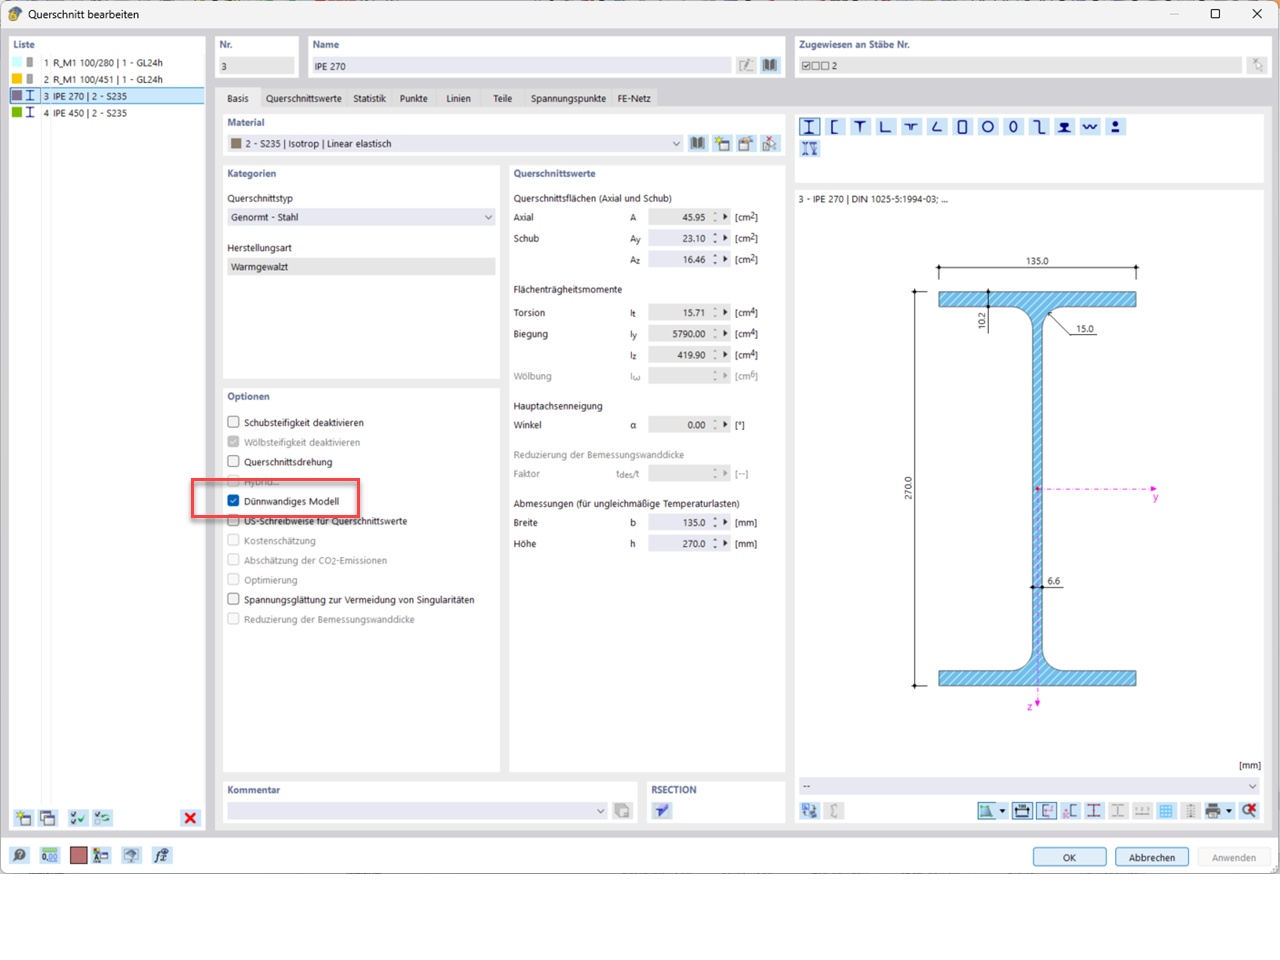Viewport: 1280px width, 960px height.
Task: Open the Spannungspunkte tab
Action: tap(568, 98)
